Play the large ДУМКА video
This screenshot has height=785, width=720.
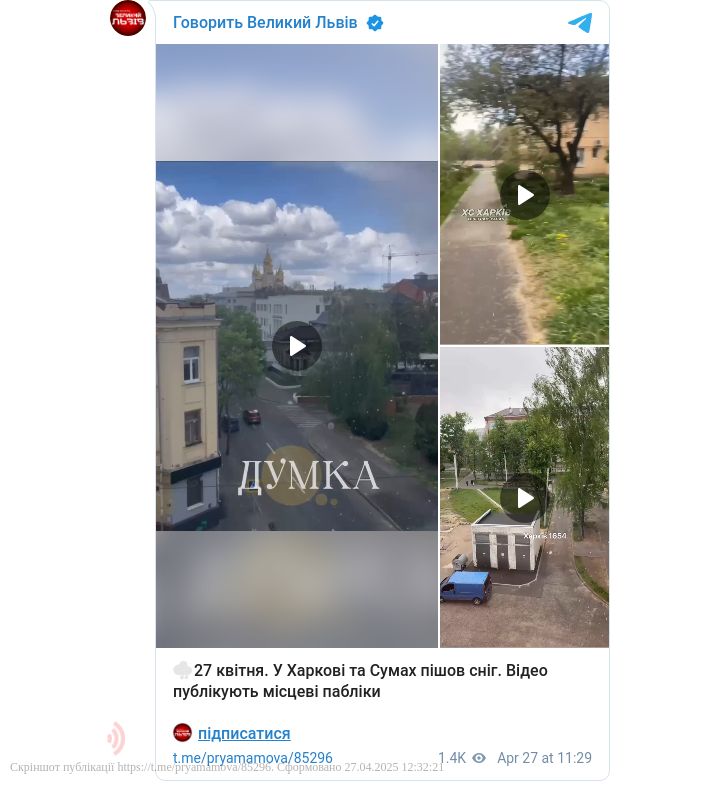297,346
